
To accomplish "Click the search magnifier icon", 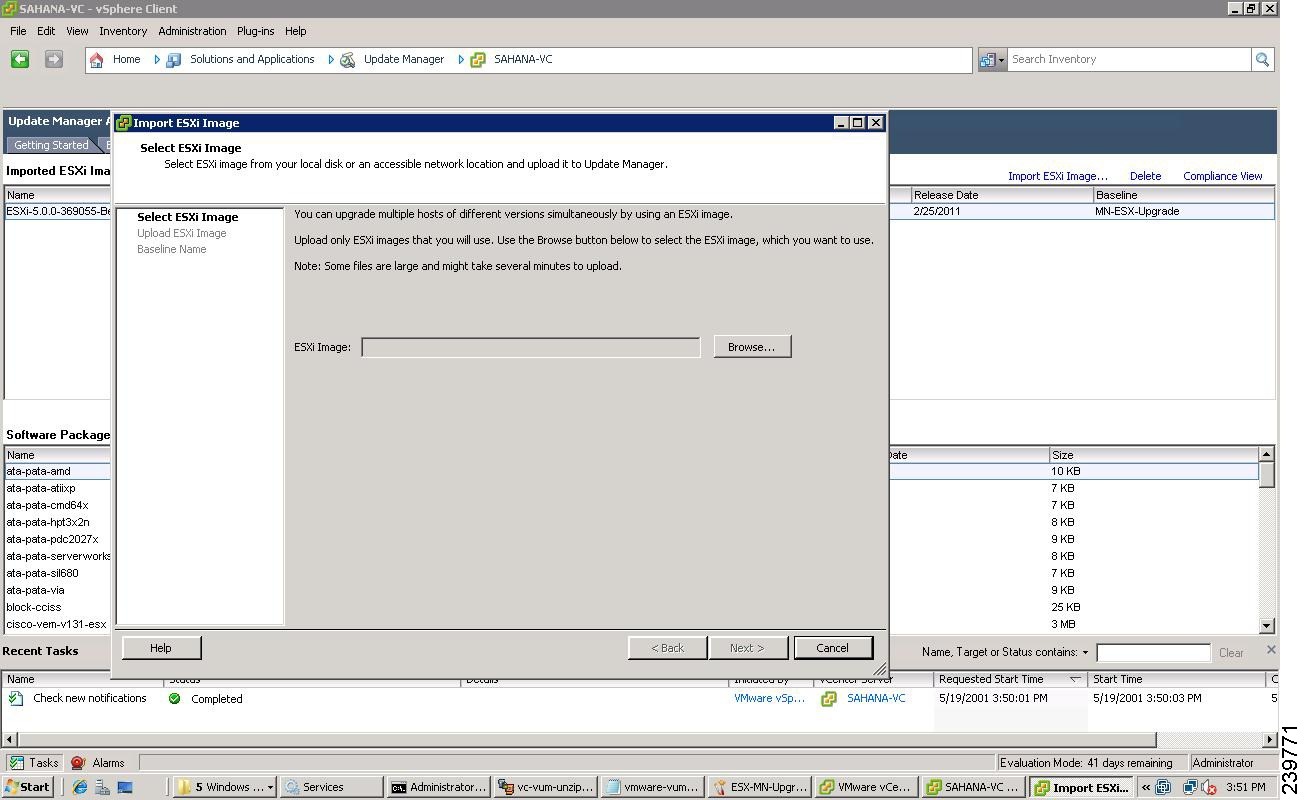I will (x=1262, y=60).
